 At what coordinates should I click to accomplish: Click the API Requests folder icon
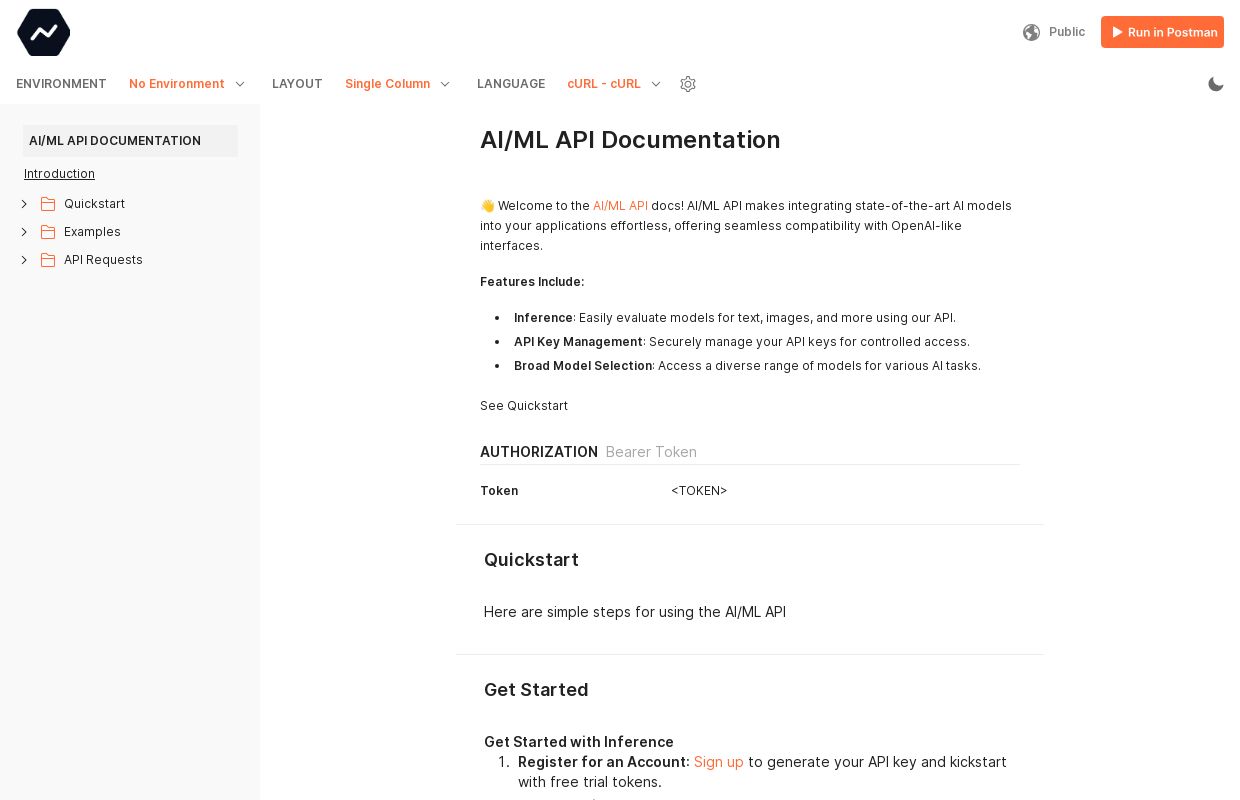point(48,260)
